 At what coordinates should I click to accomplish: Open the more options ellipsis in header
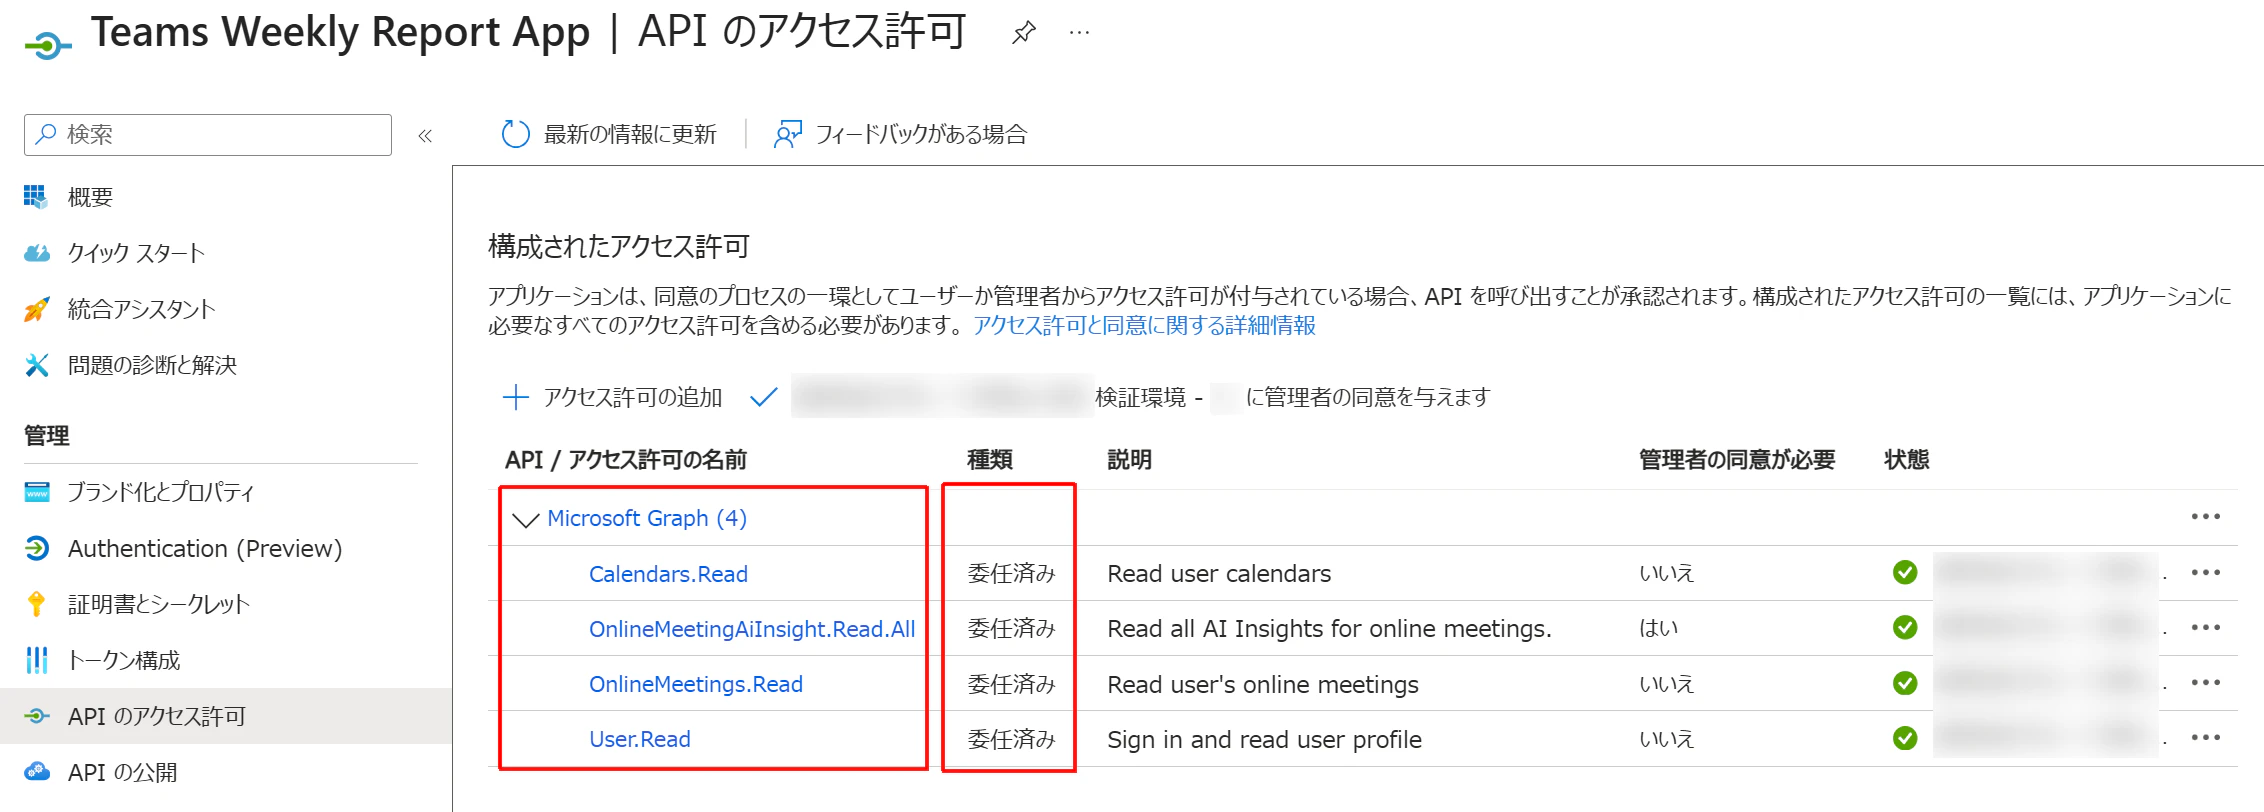point(1079,33)
